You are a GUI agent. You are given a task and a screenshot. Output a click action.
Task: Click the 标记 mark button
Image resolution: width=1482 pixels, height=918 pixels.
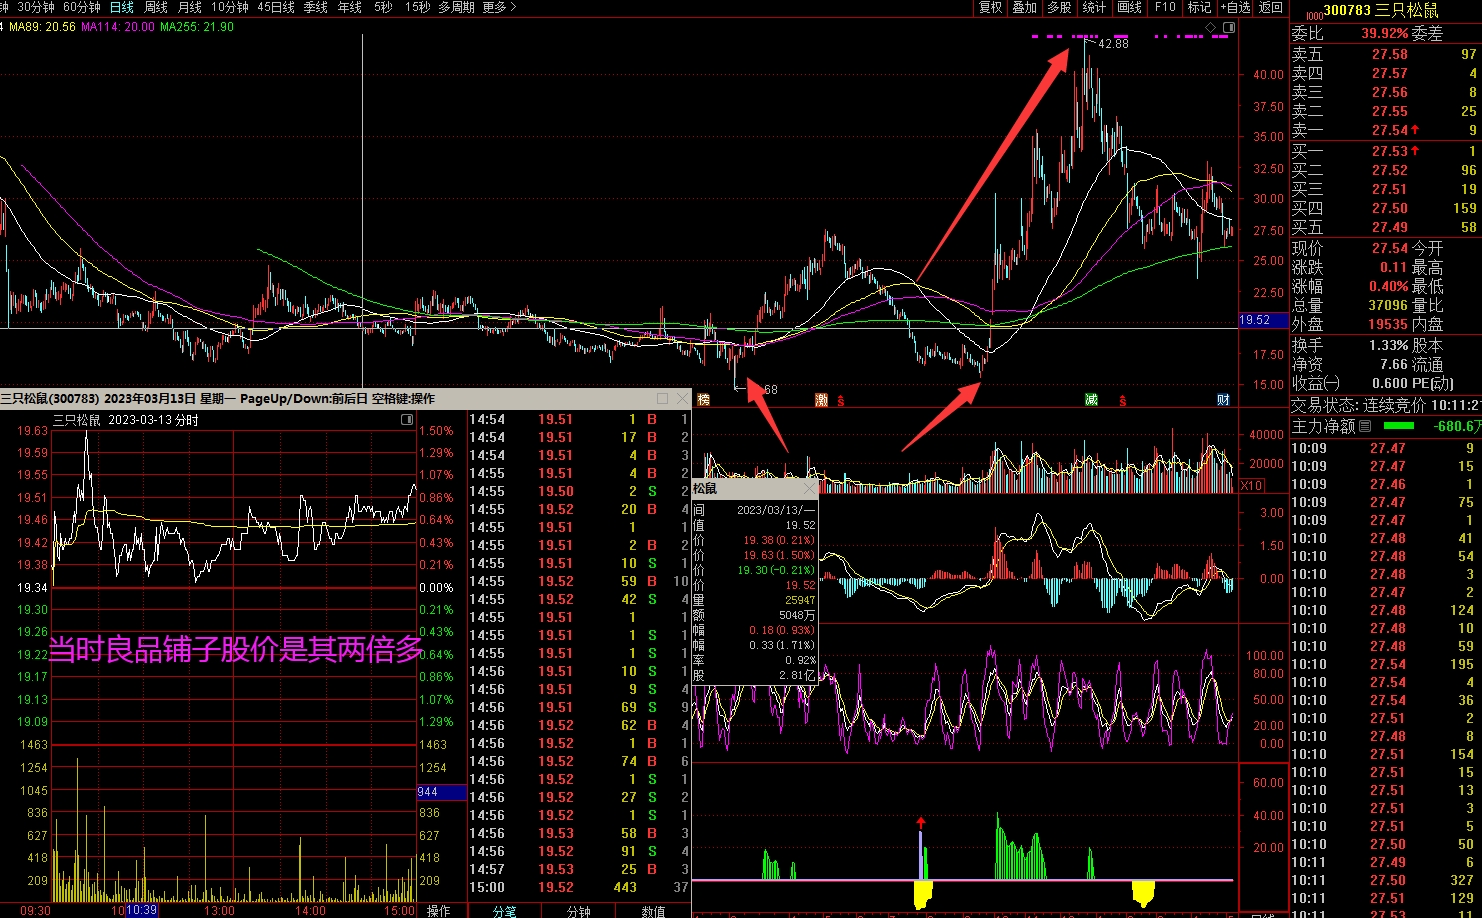tap(1199, 7)
